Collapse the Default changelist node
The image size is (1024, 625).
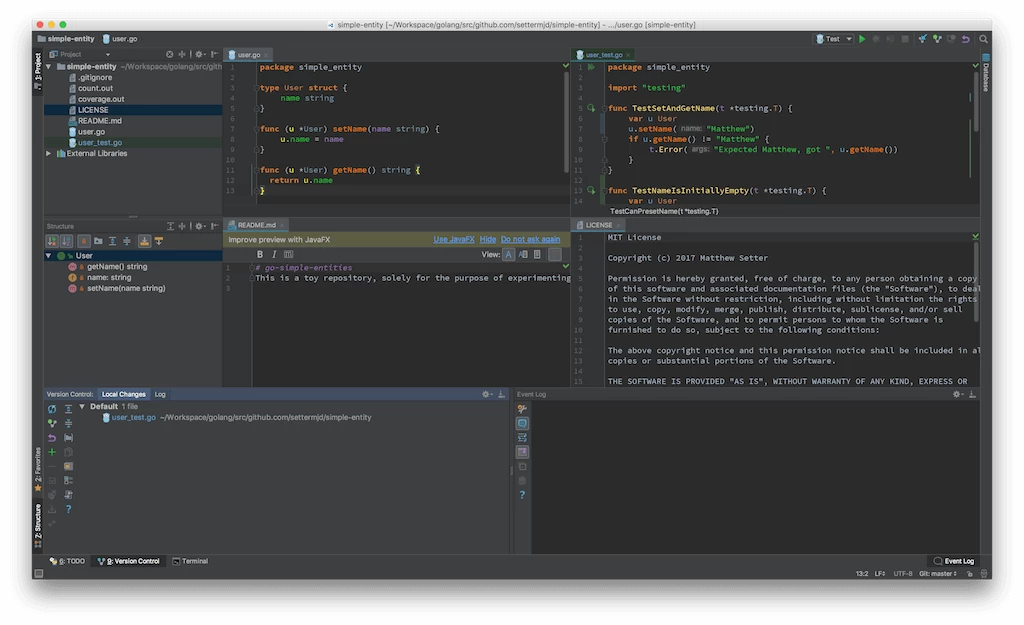(x=82, y=407)
